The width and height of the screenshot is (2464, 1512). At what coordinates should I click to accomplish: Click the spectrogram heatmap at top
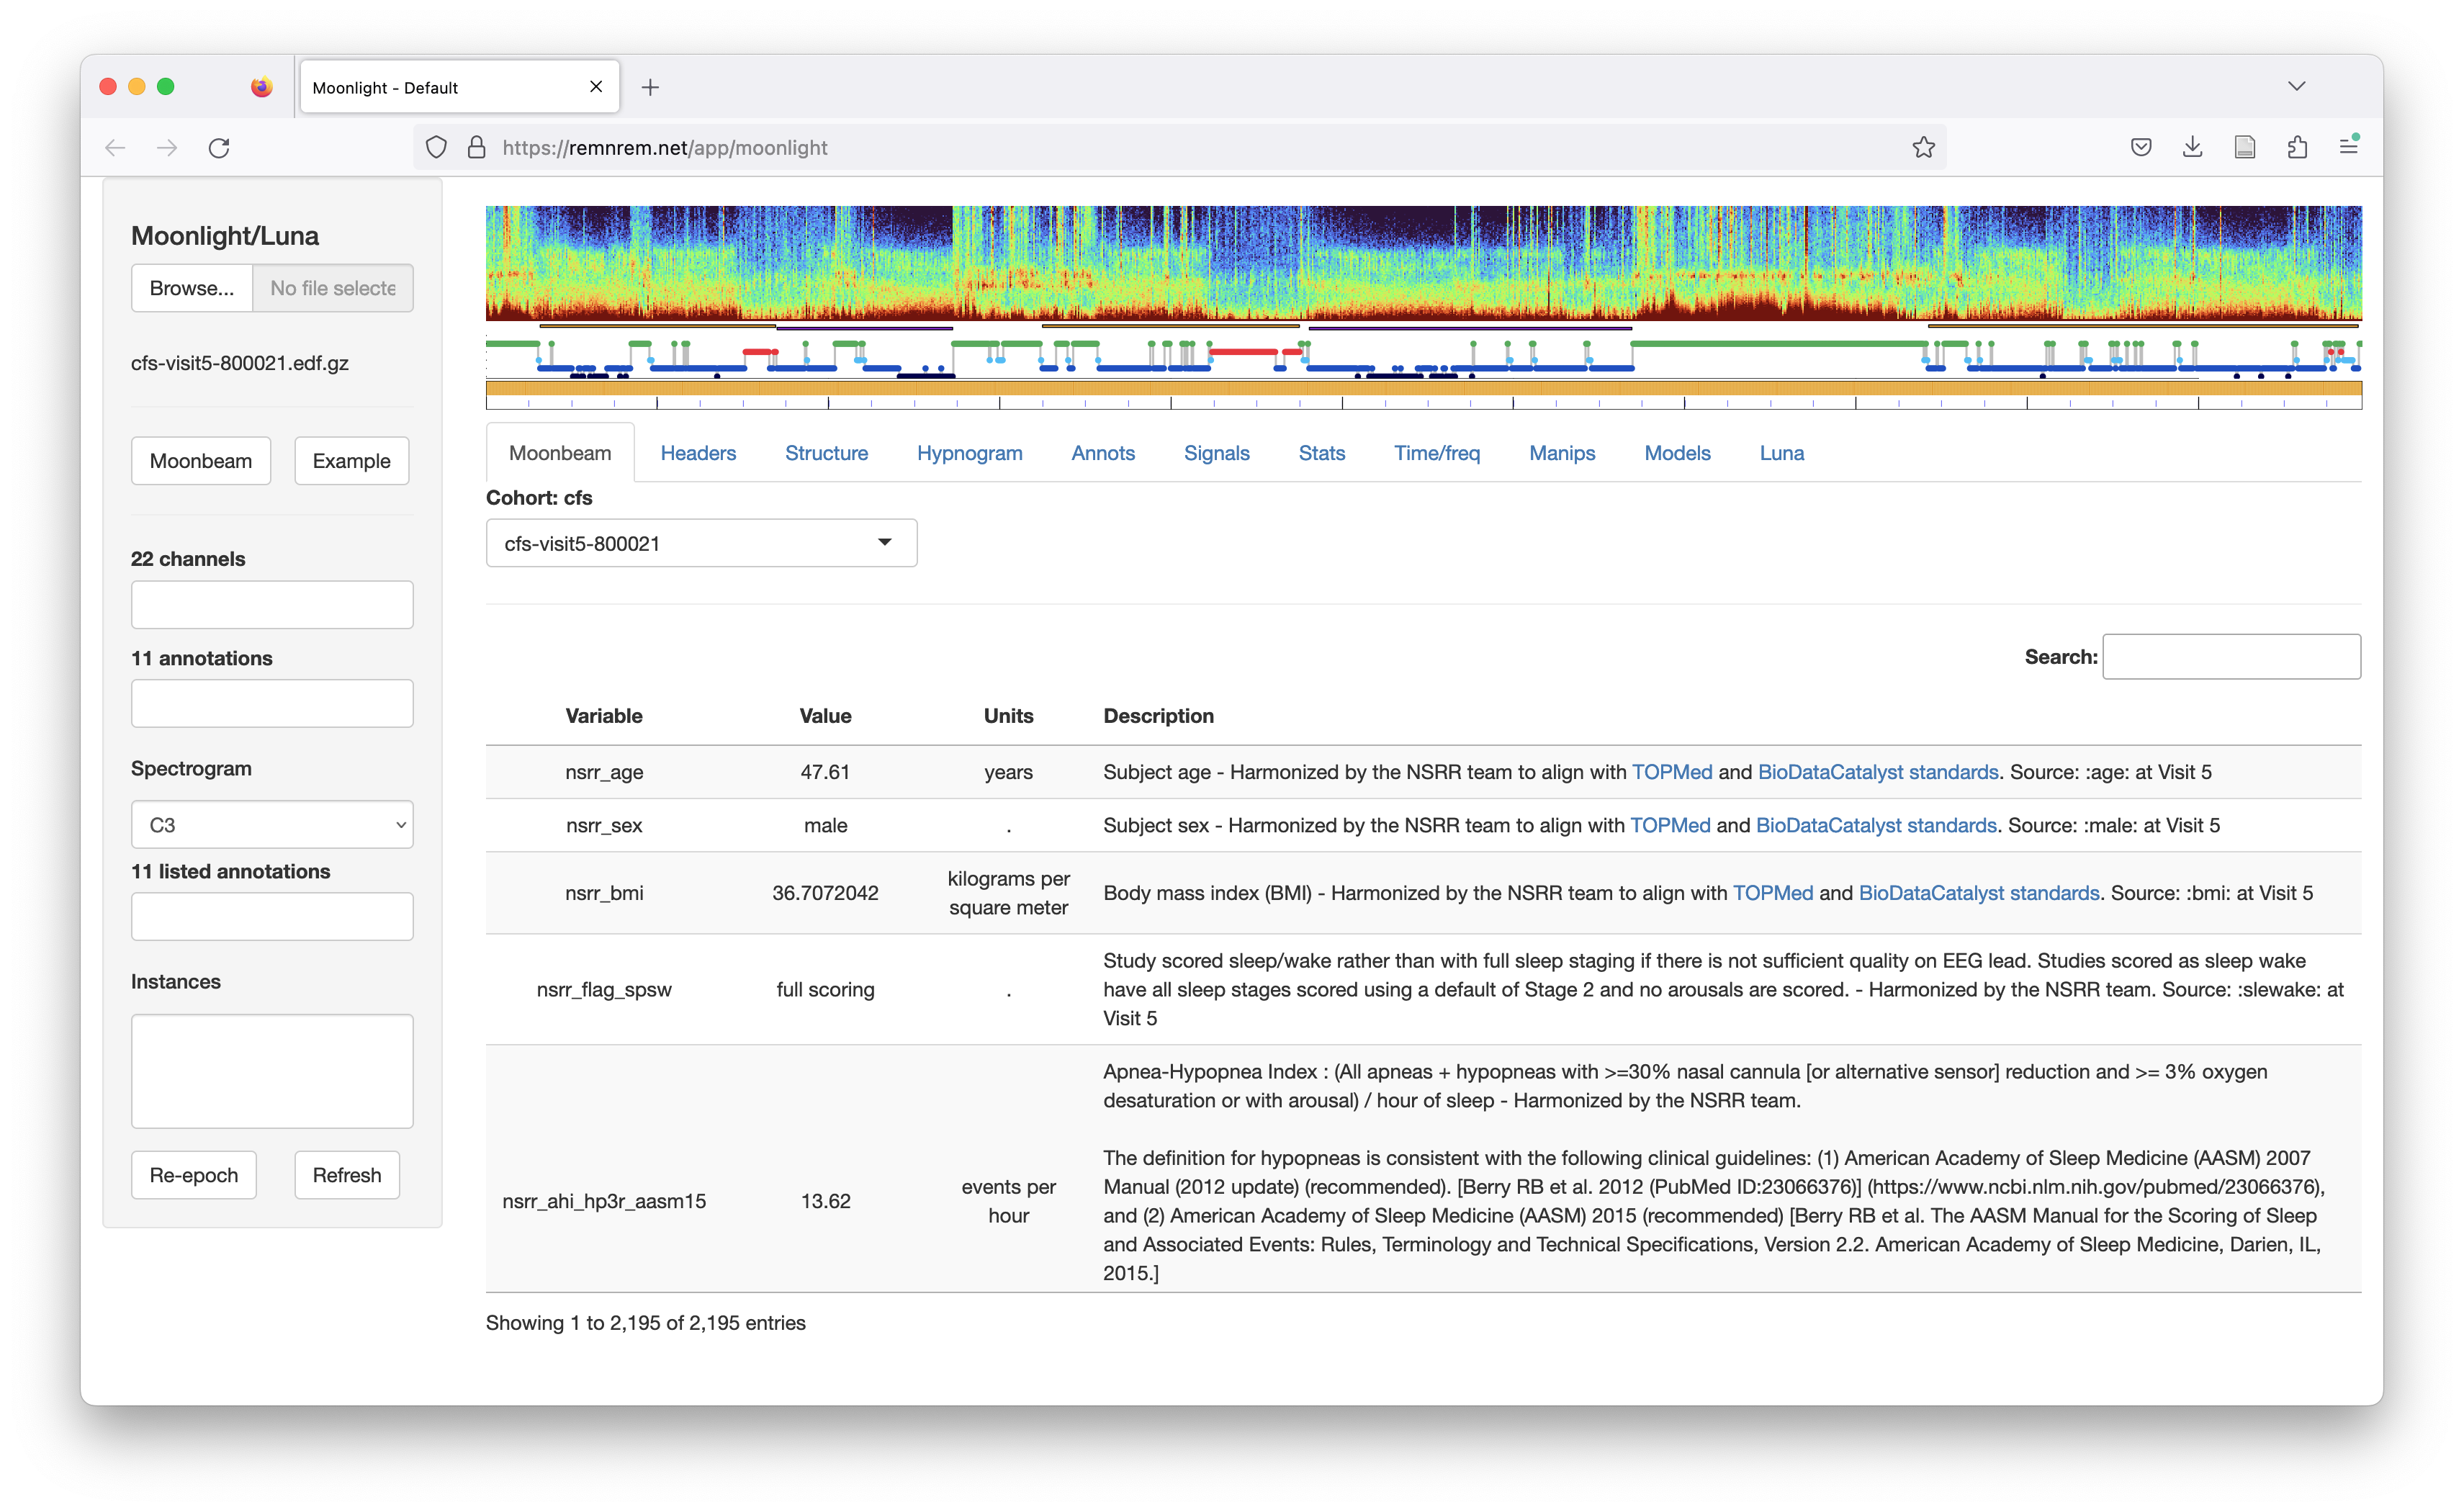click(x=1423, y=262)
